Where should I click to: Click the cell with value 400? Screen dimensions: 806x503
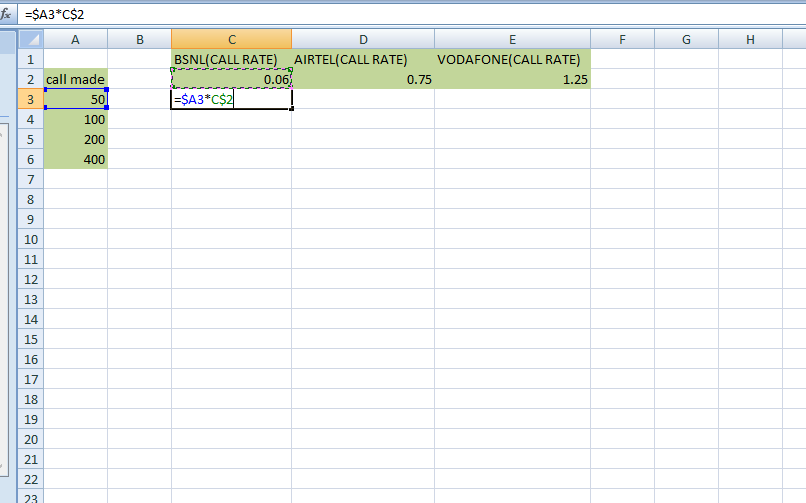(x=76, y=160)
